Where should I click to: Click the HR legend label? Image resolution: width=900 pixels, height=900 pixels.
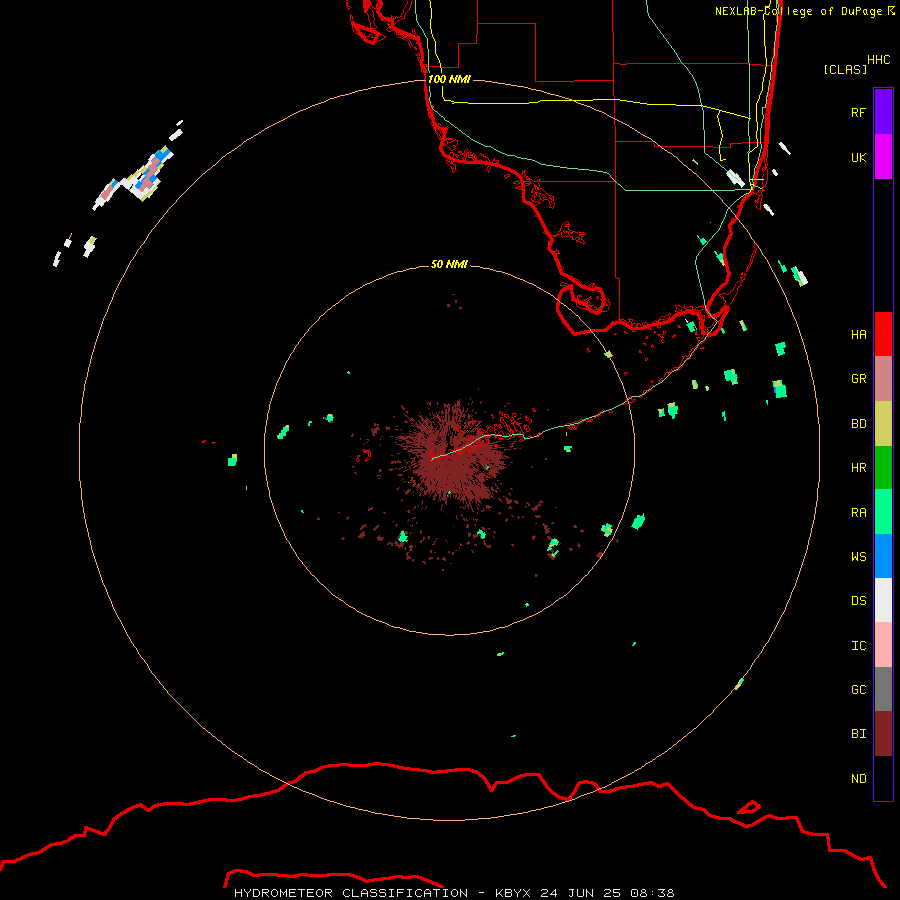tap(858, 468)
